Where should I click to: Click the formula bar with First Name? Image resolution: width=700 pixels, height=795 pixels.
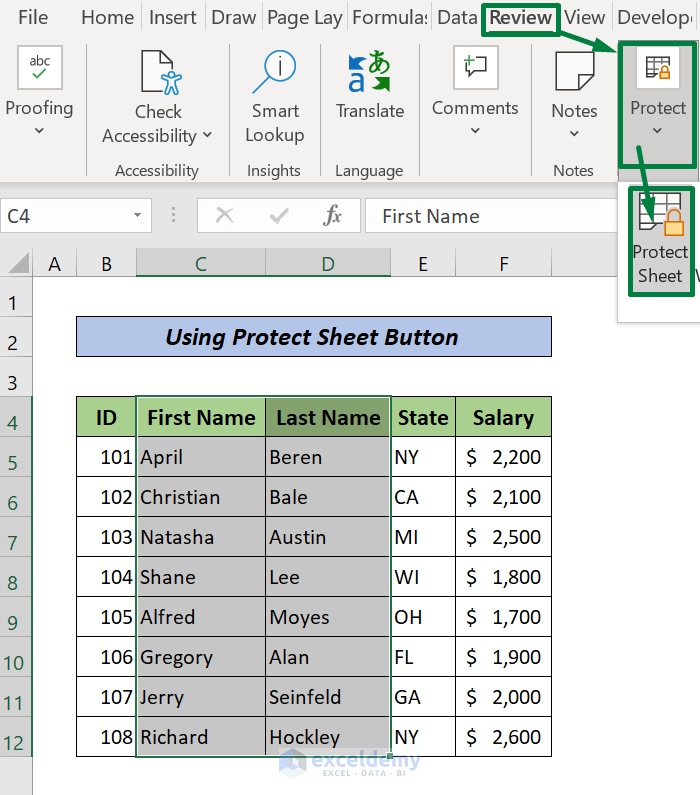(491, 216)
